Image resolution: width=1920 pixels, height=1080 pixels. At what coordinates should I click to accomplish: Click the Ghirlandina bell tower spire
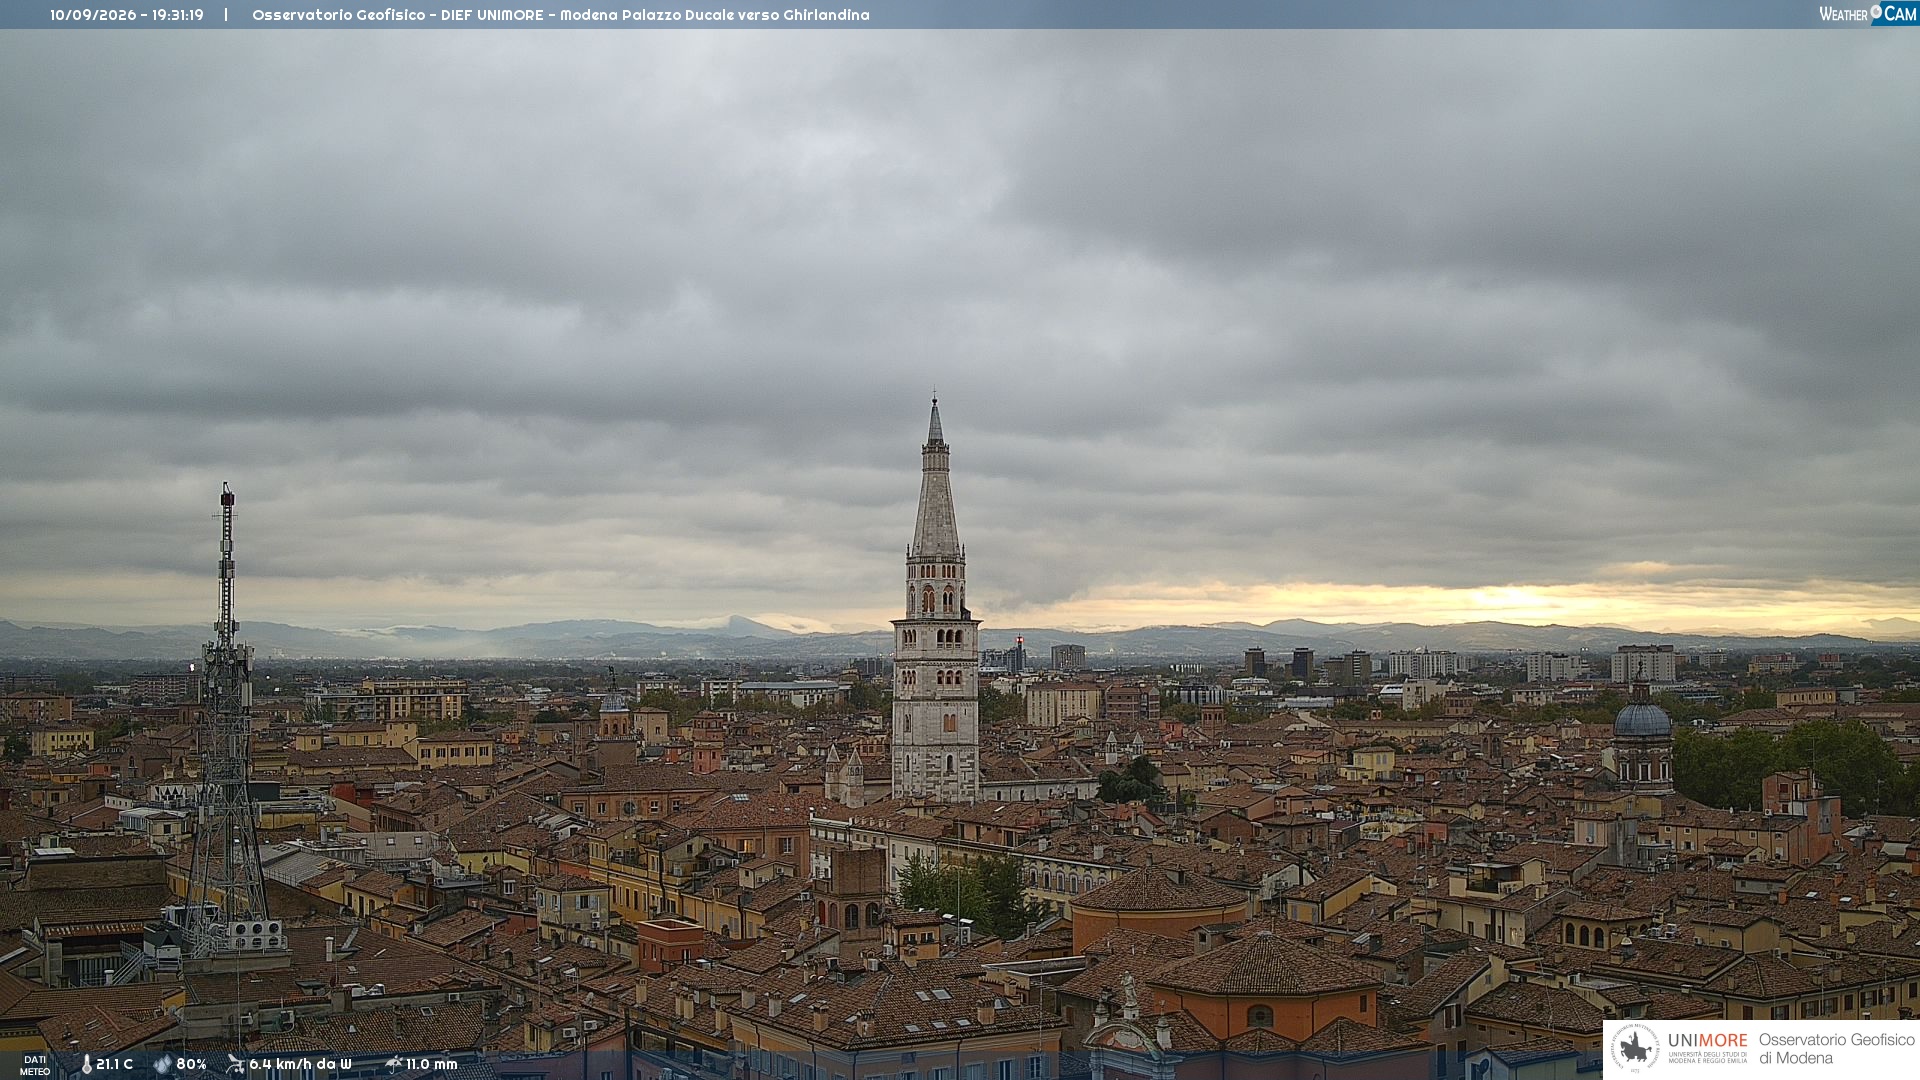pos(935,480)
